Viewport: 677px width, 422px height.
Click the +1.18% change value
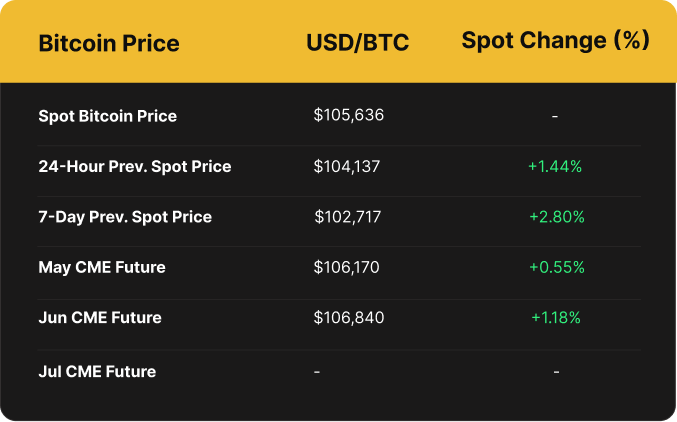click(556, 318)
